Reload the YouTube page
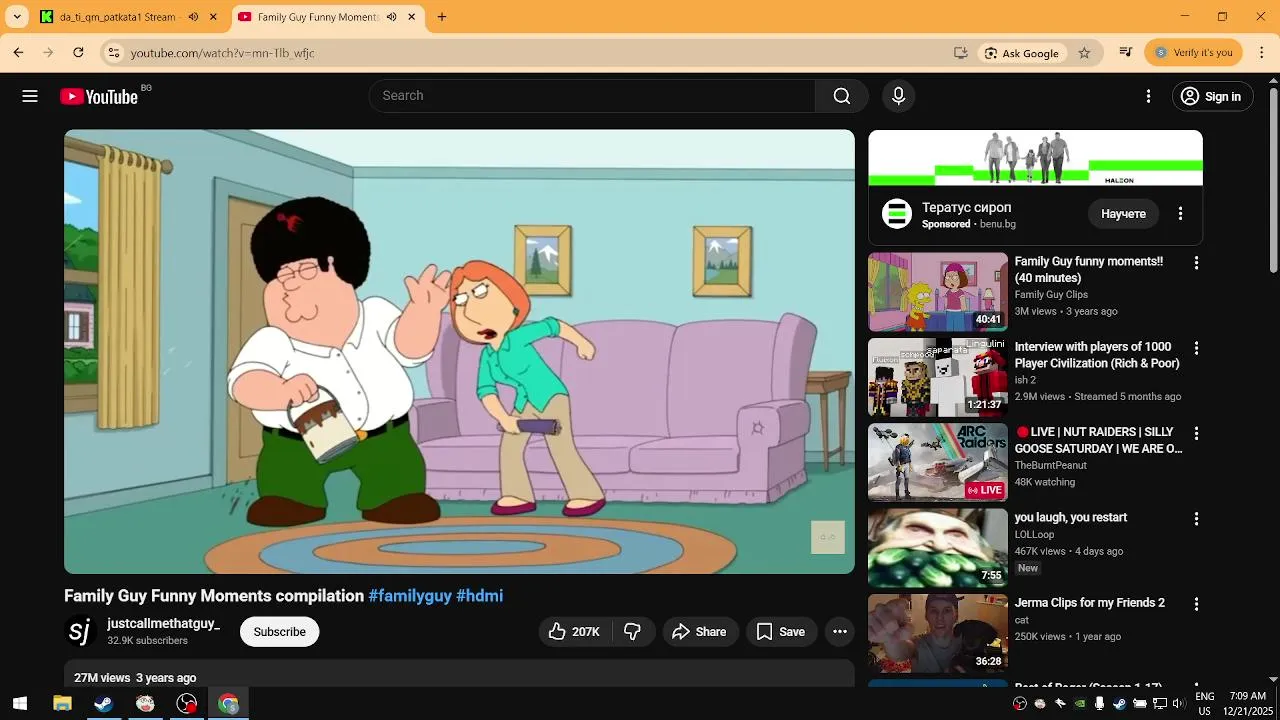Screen dimensions: 1280x720 click(x=78, y=53)
